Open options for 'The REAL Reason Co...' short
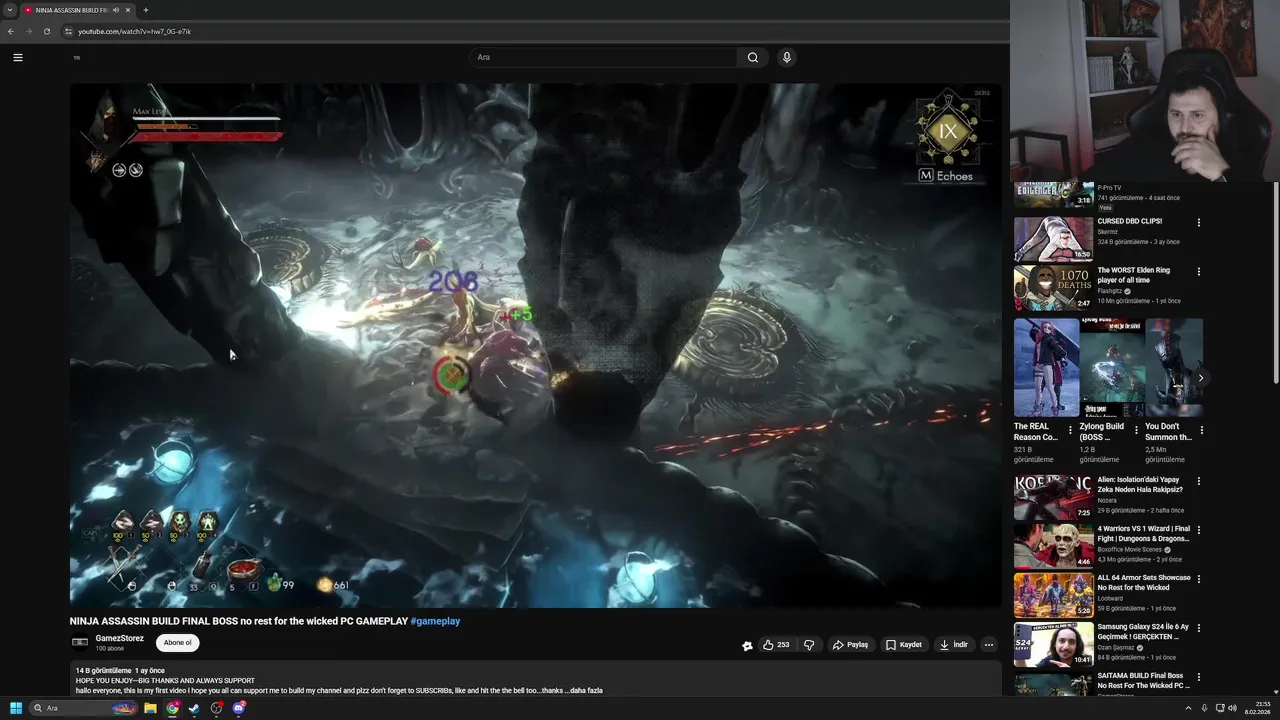Screen dimensions: 1280x720 [x=1070, y=430]
